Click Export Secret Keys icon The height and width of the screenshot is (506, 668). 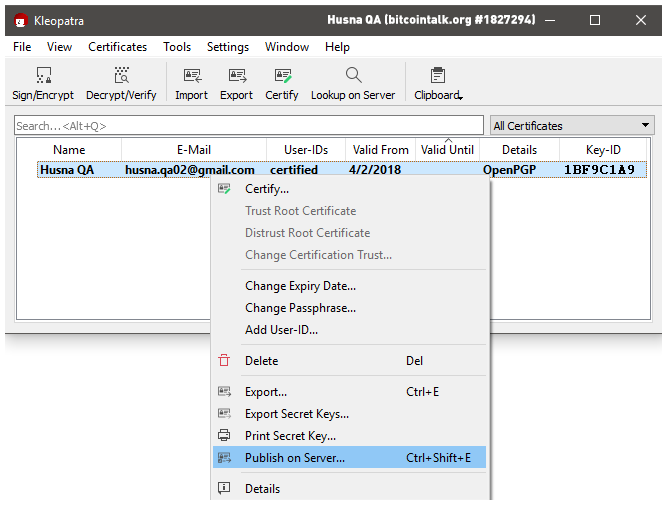click(225, 414)
